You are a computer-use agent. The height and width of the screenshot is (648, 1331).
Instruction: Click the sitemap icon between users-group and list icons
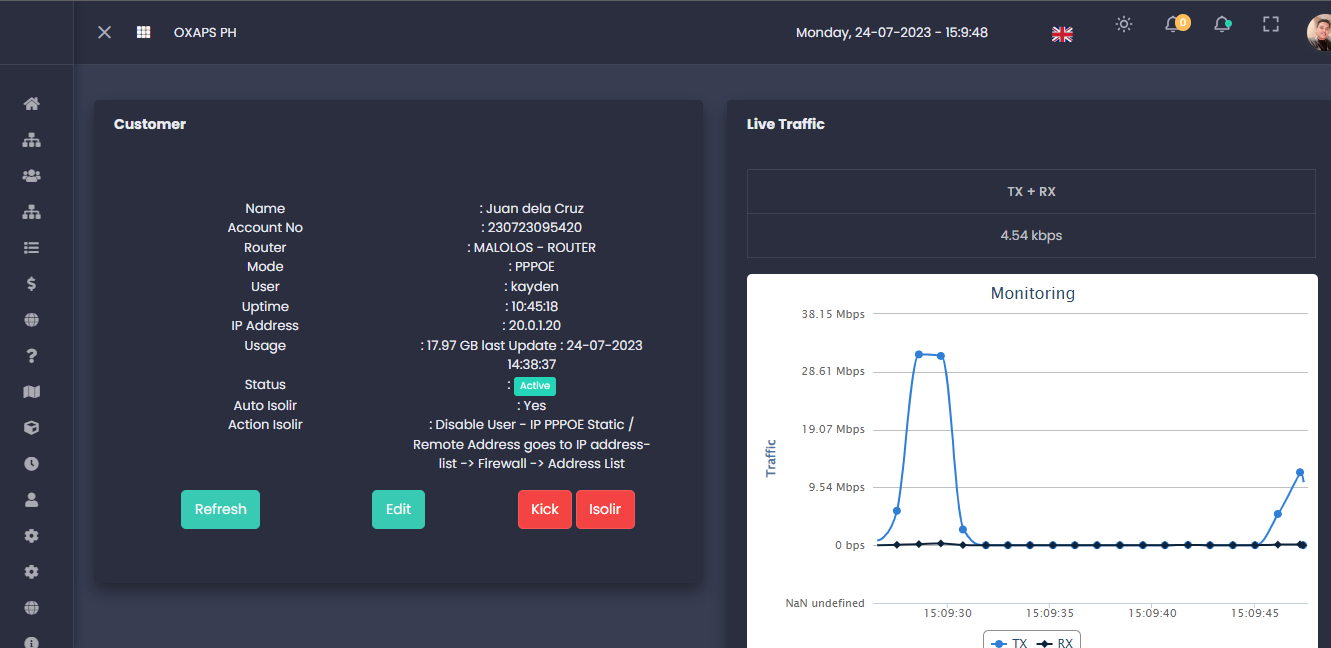pyautogui.click(x=31, y=212)
